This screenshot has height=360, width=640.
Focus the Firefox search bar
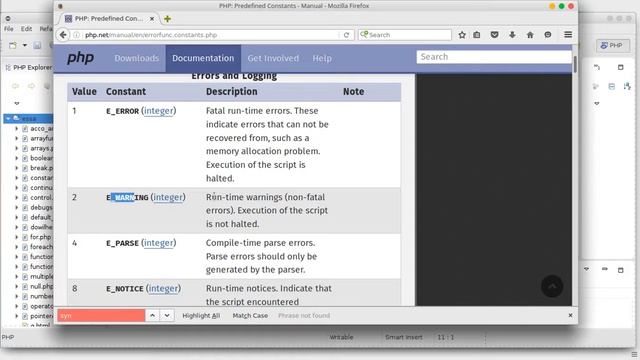pyautogui.click(x=405, y=35)
